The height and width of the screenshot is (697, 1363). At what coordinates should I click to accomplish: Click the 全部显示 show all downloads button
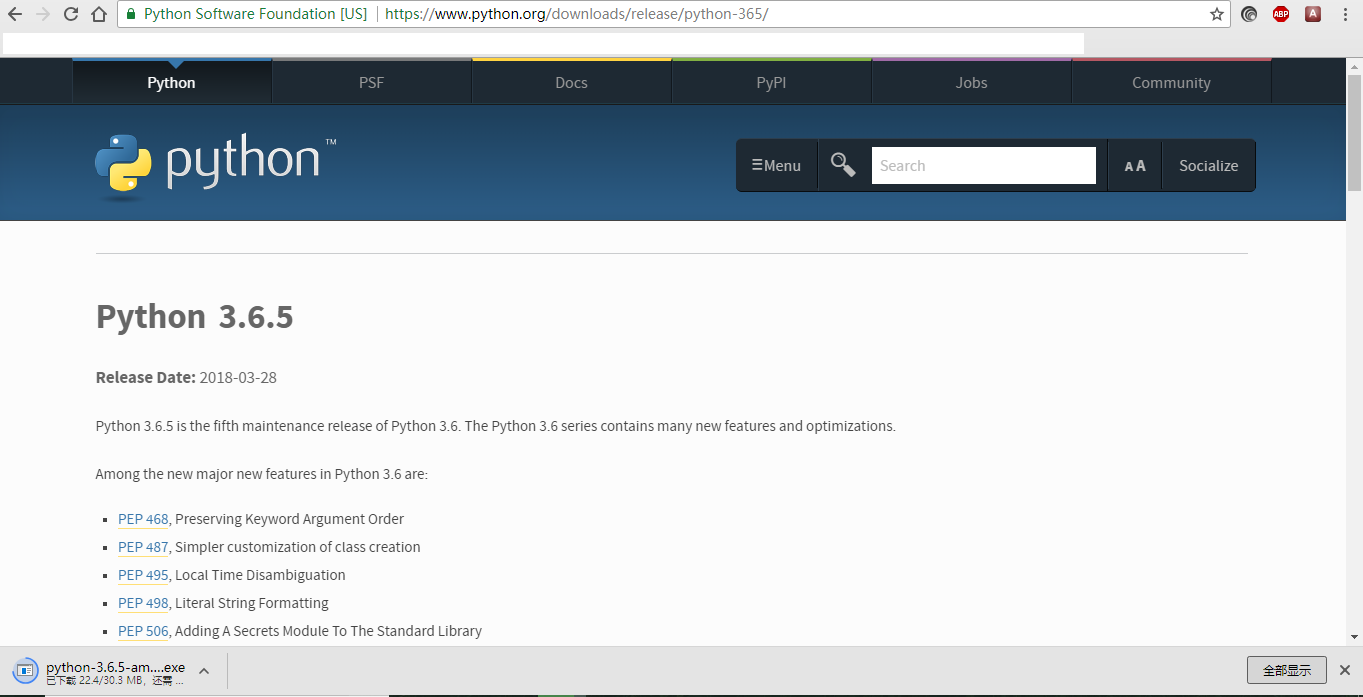(1286, 670)
